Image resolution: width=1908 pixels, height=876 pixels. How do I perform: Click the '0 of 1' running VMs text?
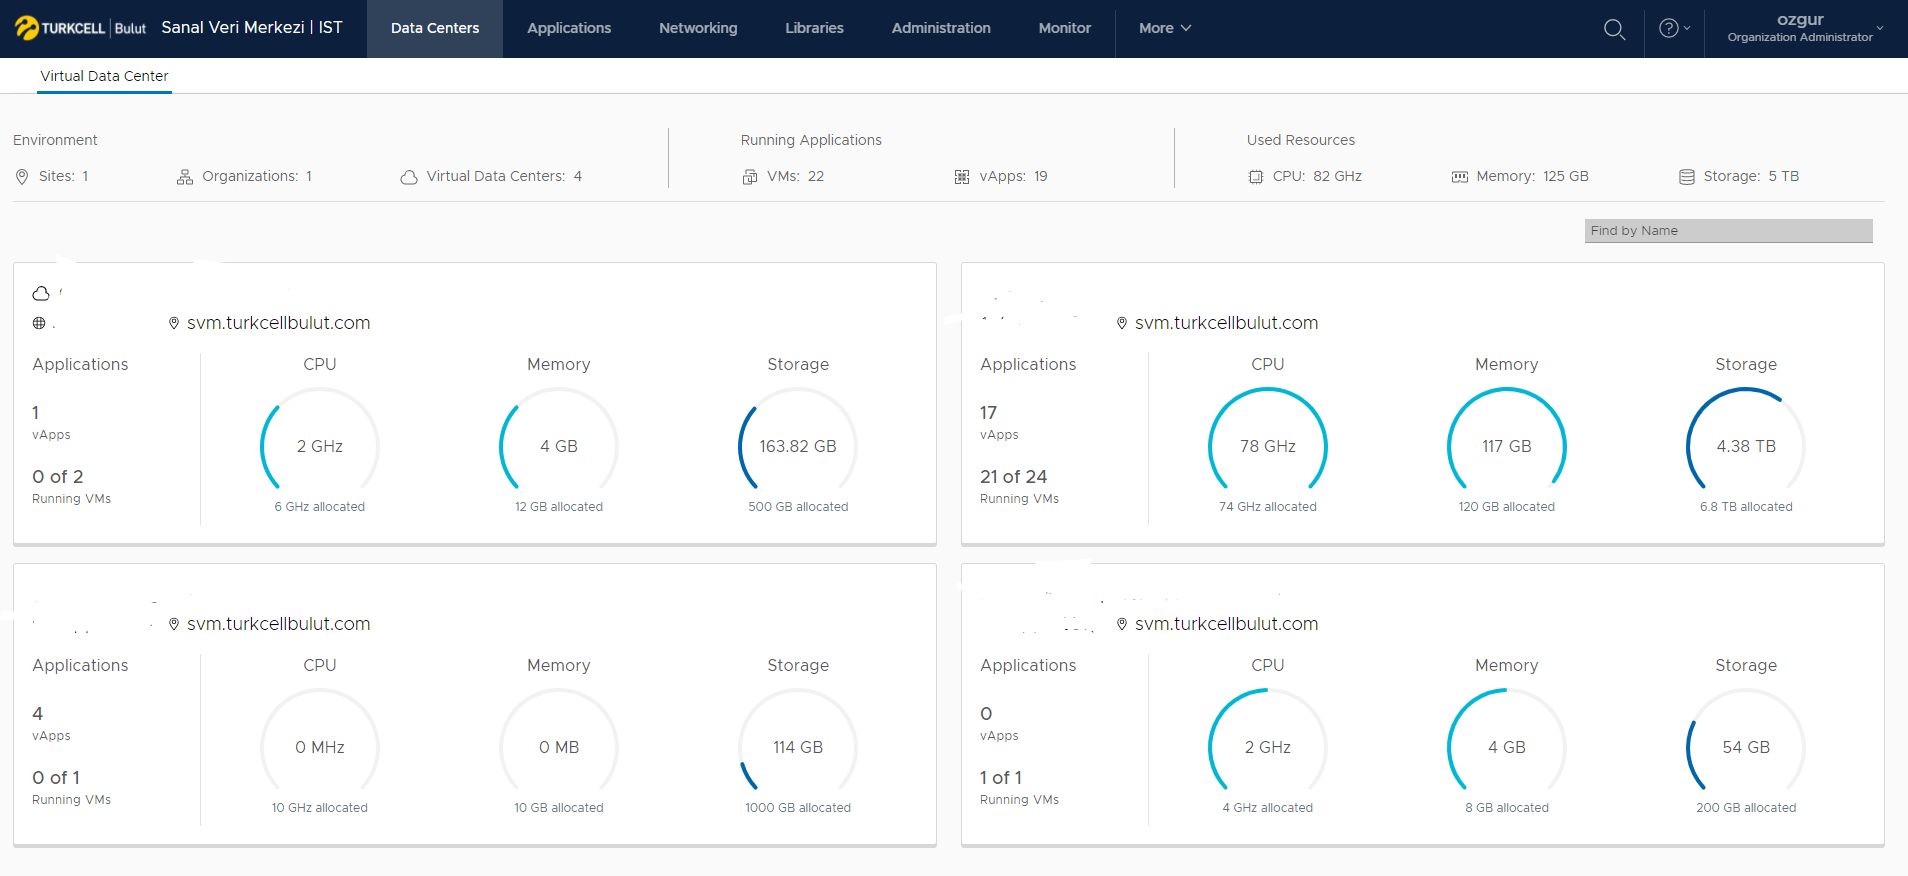click(56, 778)
